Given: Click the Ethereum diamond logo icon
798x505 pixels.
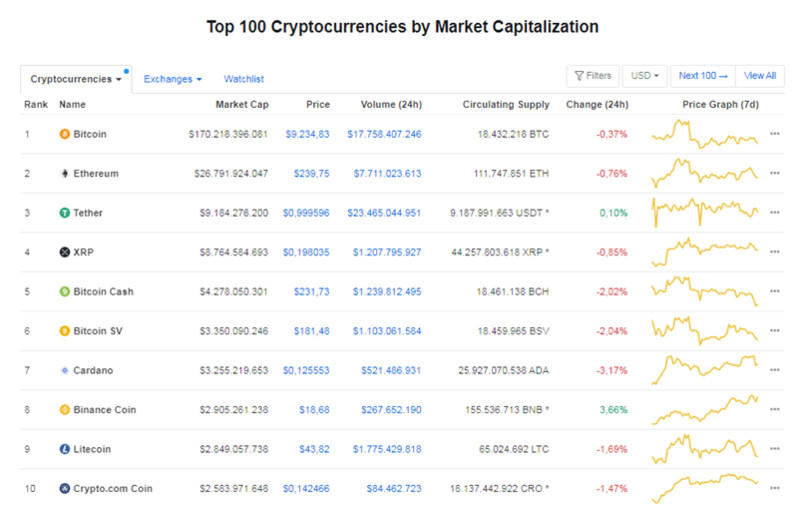Looking at the screenshot, I should pos(65,173).
